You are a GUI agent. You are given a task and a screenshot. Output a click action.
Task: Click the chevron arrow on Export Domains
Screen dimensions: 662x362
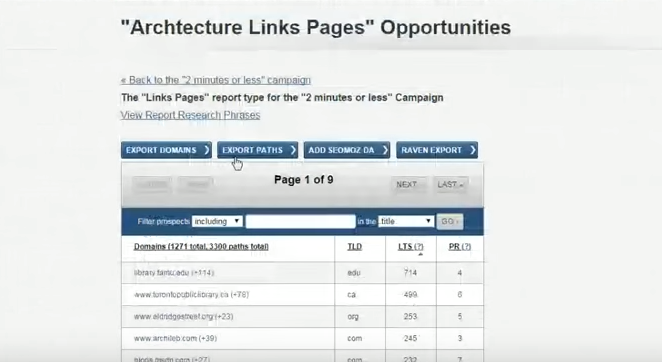[206, 150]
